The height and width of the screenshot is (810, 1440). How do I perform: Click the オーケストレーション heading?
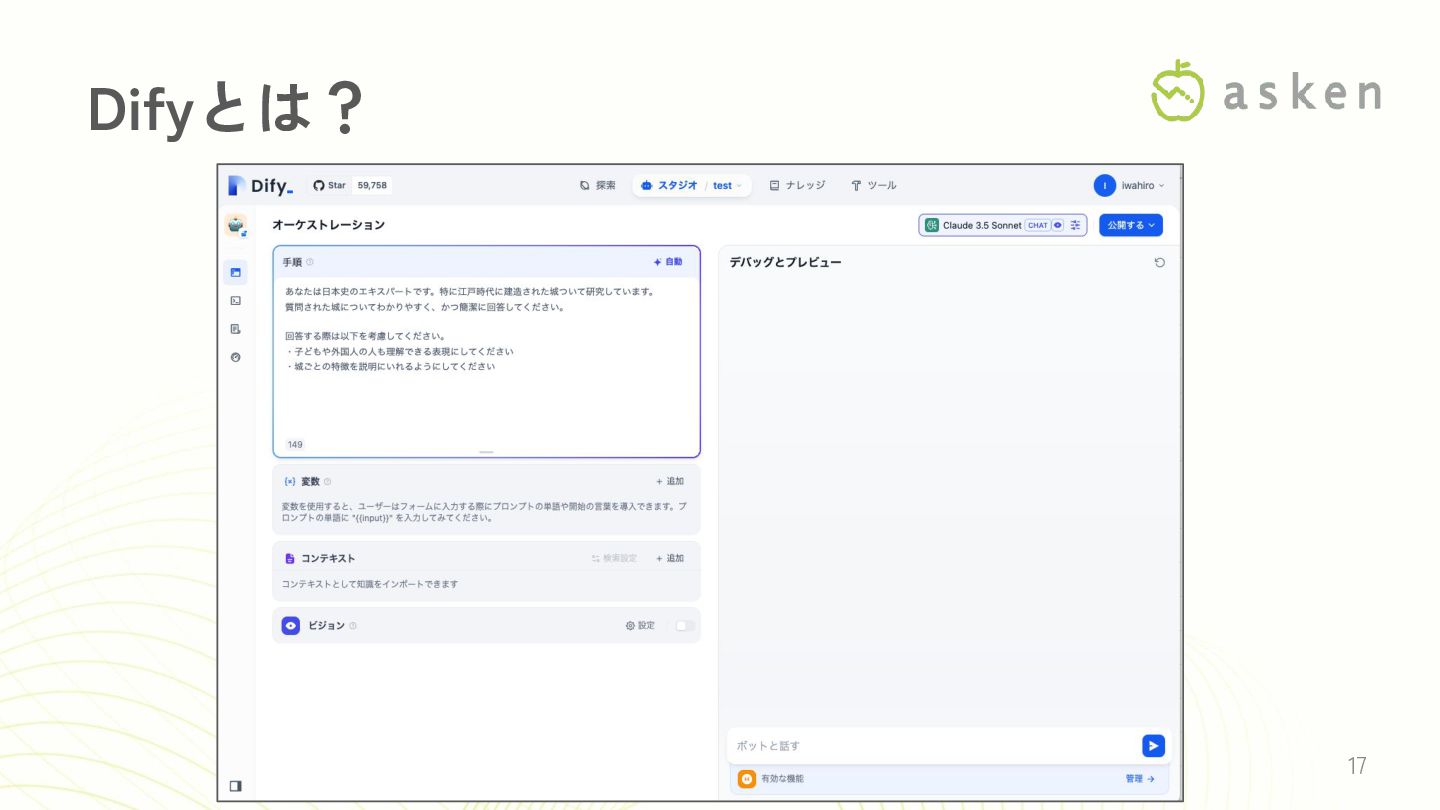(328, 225)
